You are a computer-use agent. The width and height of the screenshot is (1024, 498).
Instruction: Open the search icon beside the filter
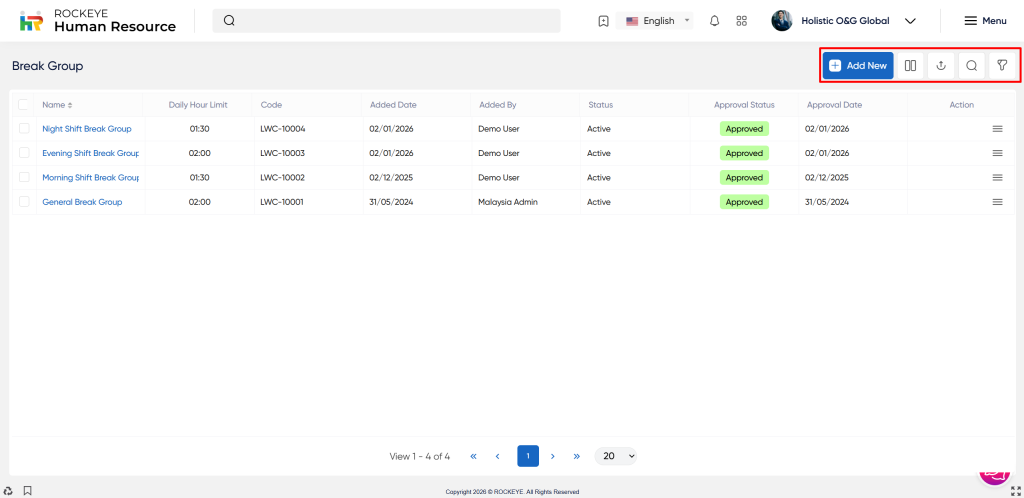(x=971, y=66)
